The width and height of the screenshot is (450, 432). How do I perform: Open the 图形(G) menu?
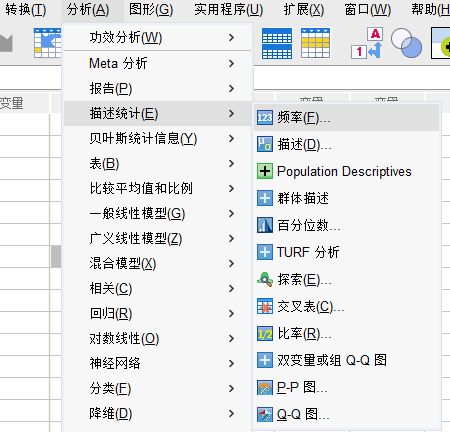(x=151, y=10)
